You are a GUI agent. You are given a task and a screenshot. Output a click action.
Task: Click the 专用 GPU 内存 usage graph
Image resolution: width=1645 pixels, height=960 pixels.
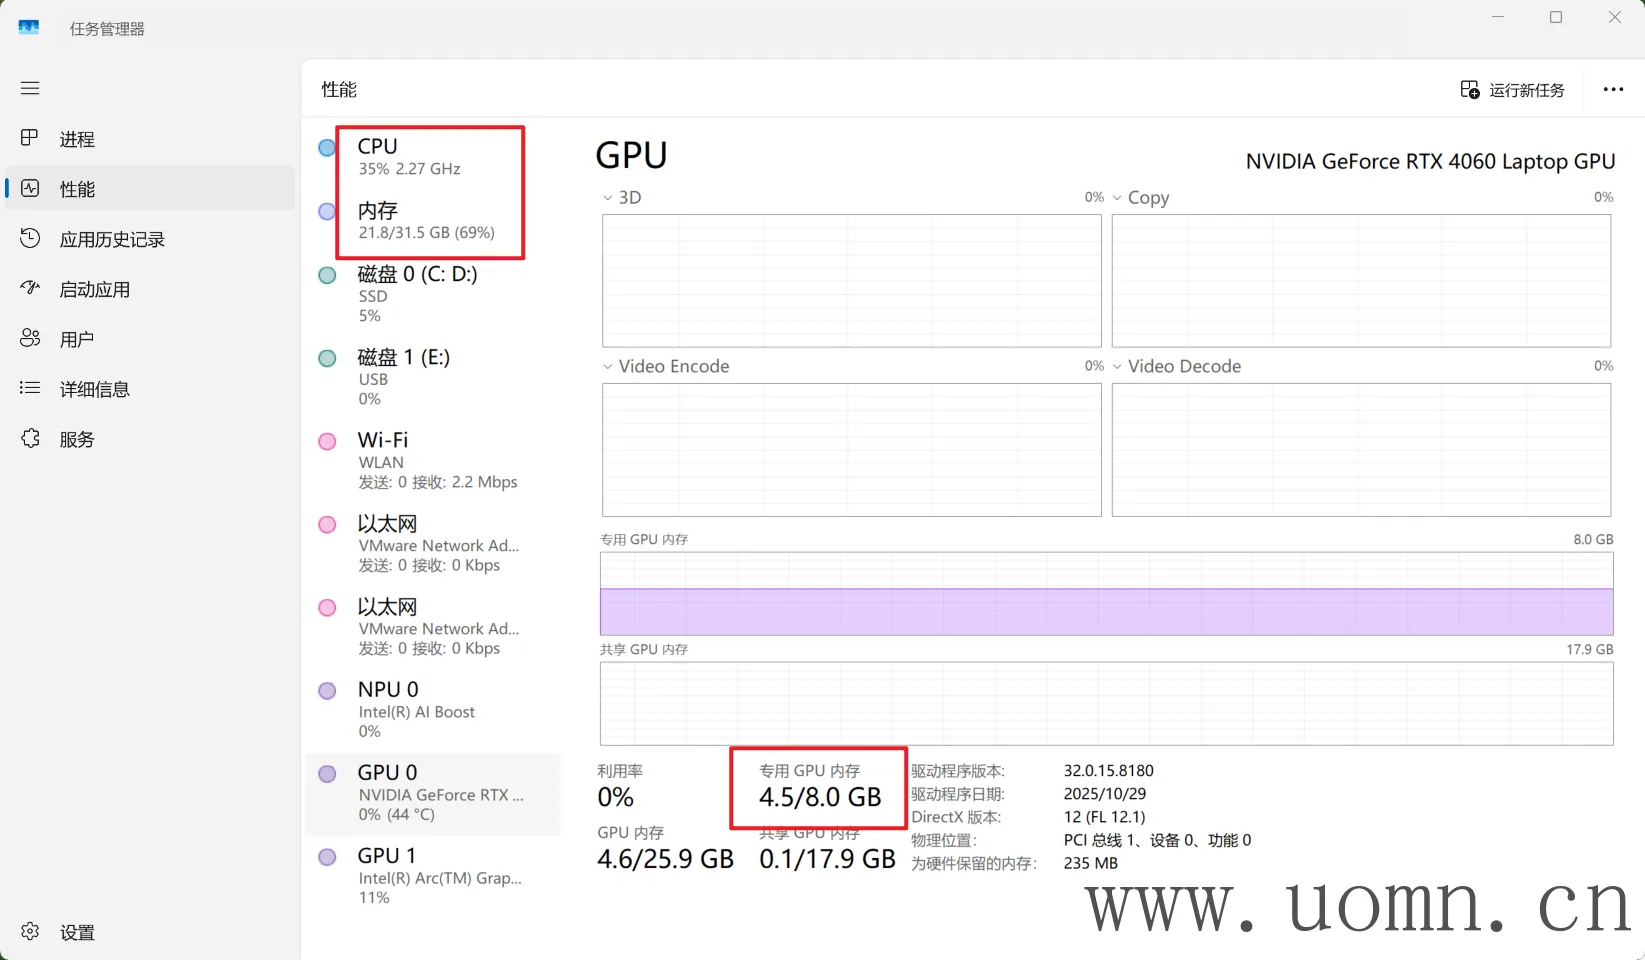coord(1106,594)
